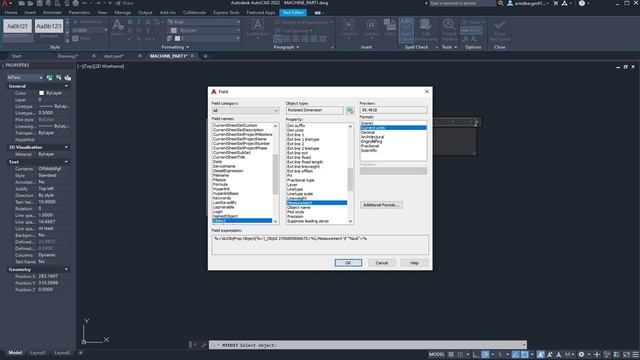Click Cancel in the Field dialog
This screenshot has width=640, height=360.
click(x=382, y=263)
